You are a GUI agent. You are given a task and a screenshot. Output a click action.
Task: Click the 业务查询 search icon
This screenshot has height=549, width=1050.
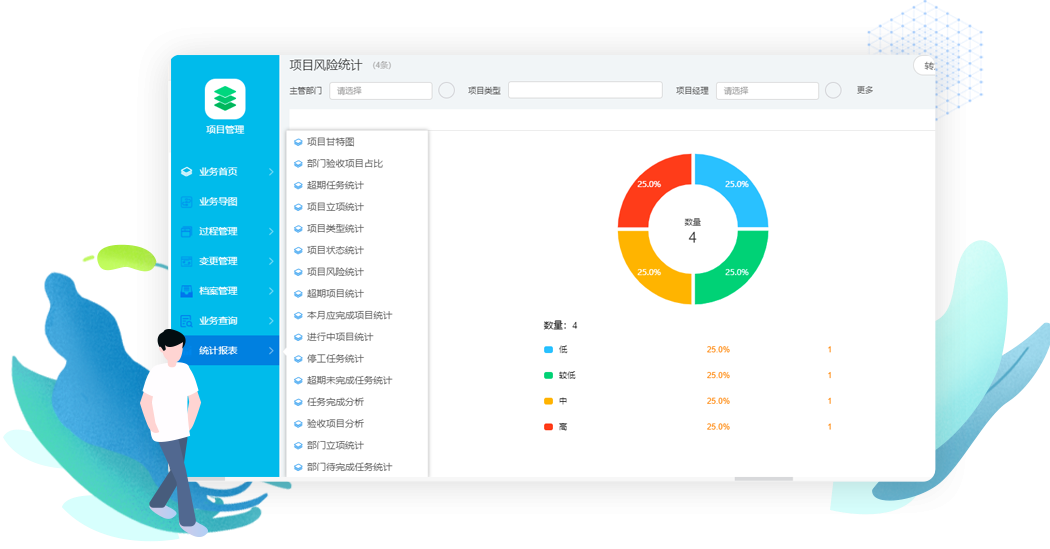pyautogui.click(x=186, y=321)
